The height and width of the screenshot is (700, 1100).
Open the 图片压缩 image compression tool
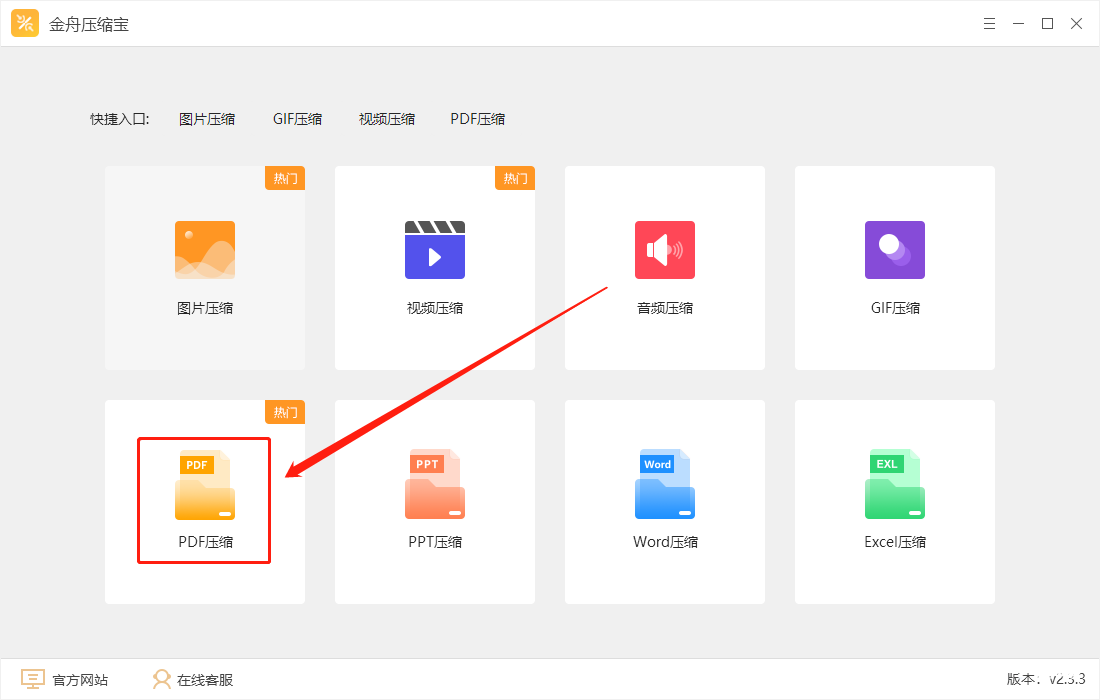click(x=204, y=250)
